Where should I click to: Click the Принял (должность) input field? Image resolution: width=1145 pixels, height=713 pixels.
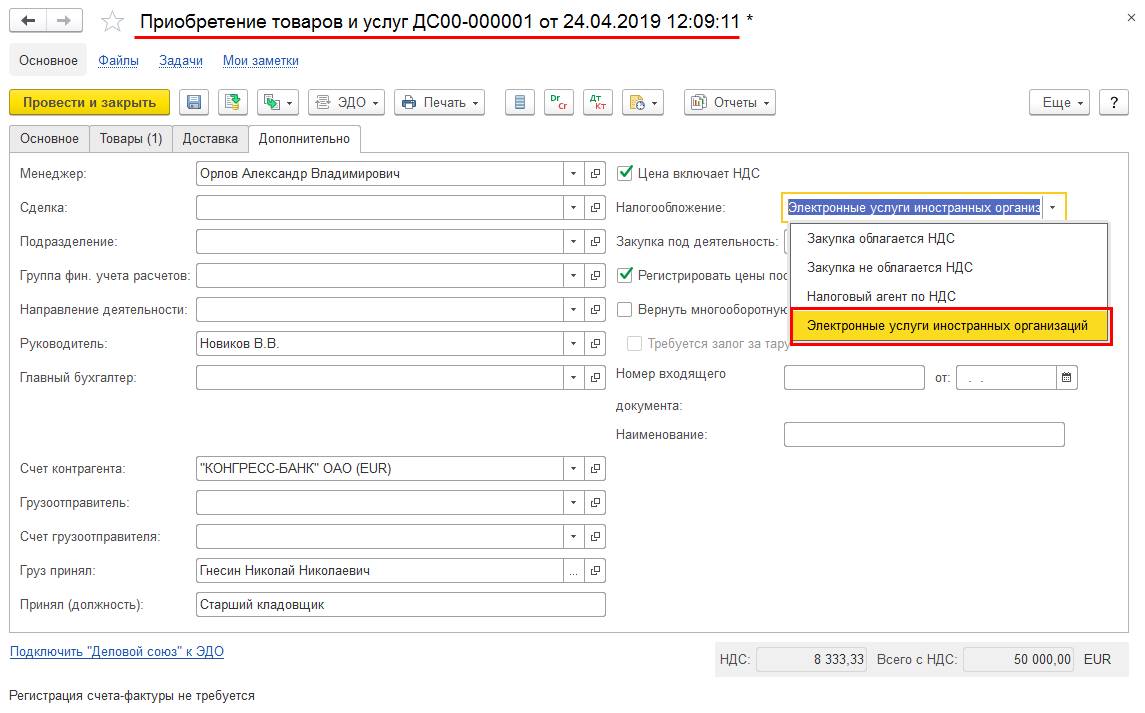coord(401,605)
